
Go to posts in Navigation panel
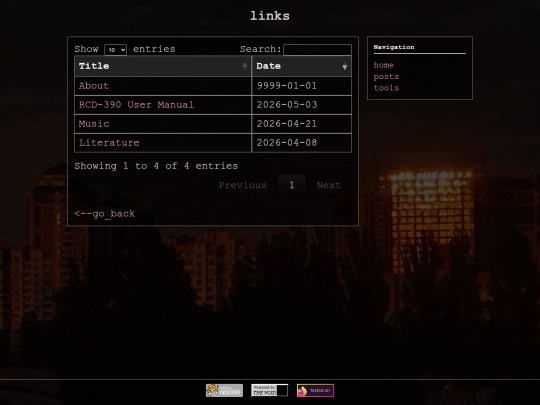click(x=386, y=76)
